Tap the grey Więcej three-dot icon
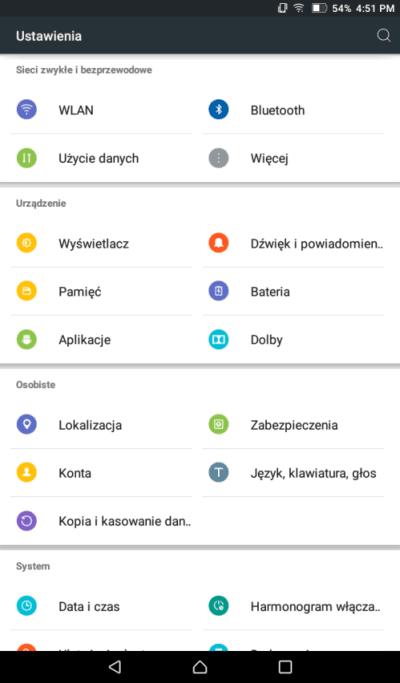 coord(219,158)
